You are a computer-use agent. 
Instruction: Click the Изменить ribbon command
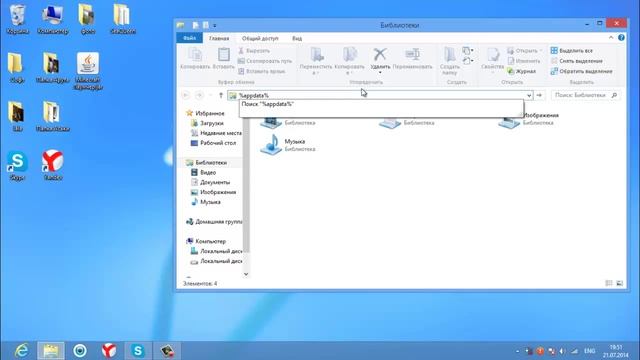click(524, 61)
